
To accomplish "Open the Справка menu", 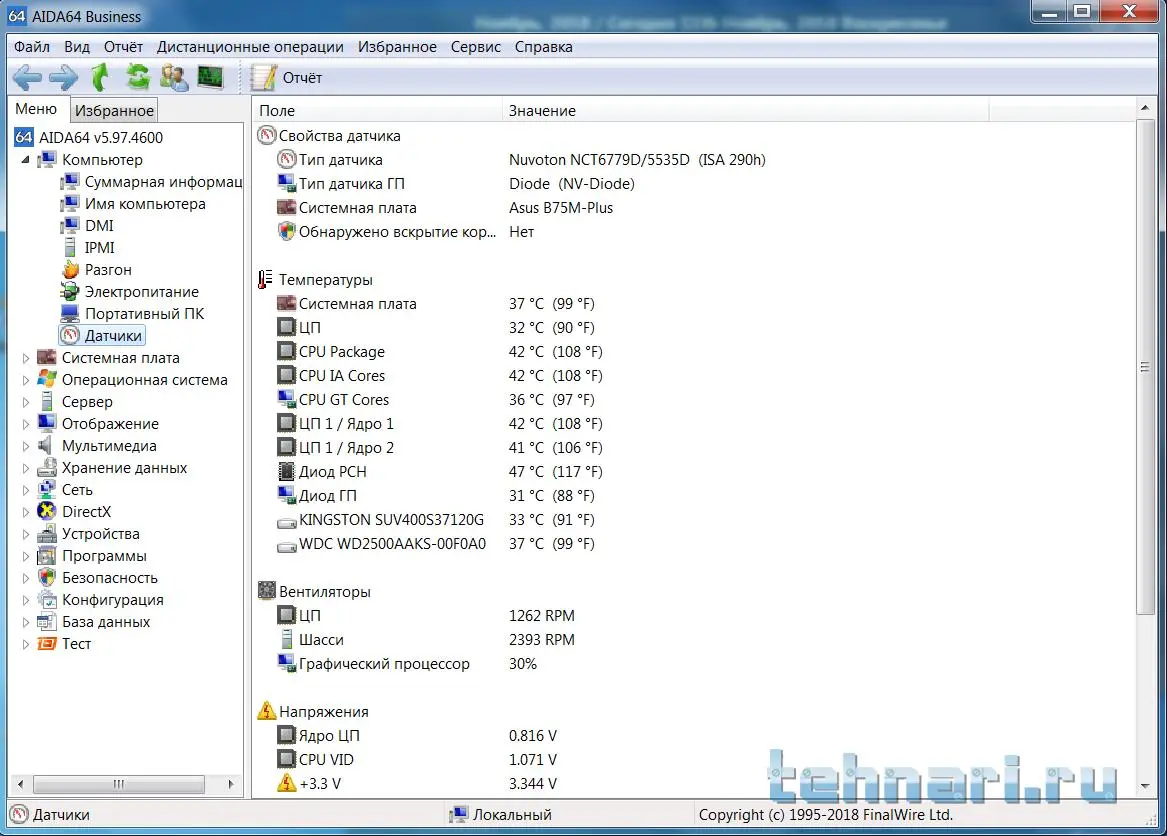I will coord(543,47).
